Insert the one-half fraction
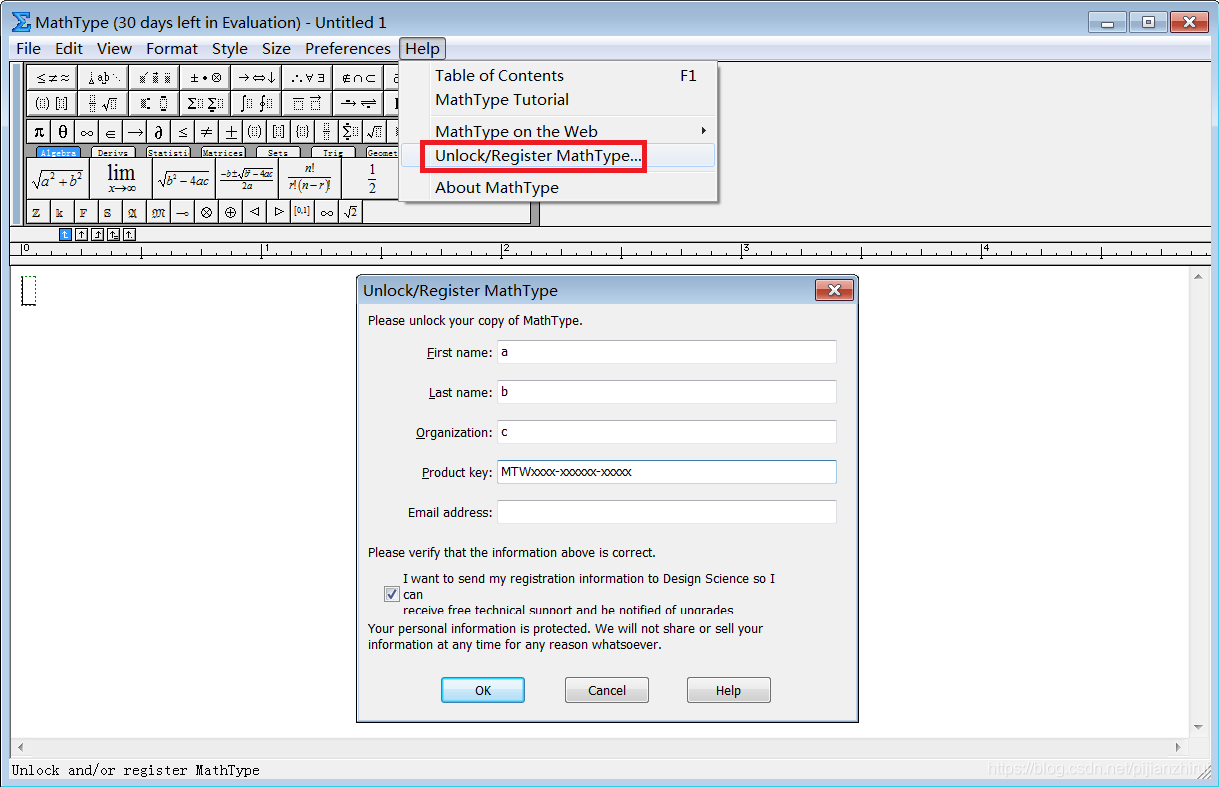The width and height of the screenshot is (1219, 787). 372,179
